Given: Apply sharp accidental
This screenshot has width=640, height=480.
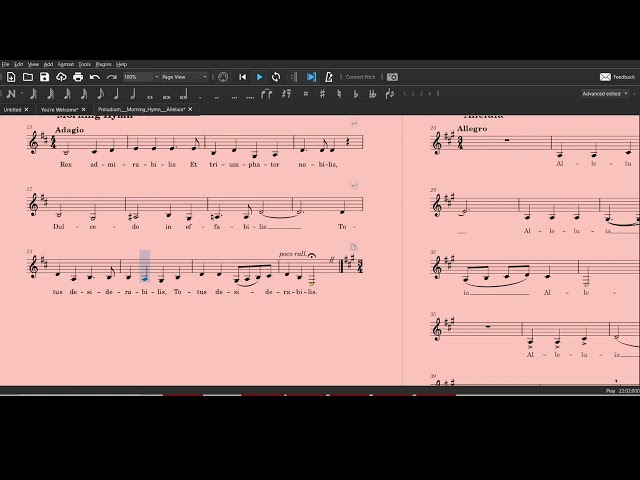Looking at the screenshot, I should point(322,94).
